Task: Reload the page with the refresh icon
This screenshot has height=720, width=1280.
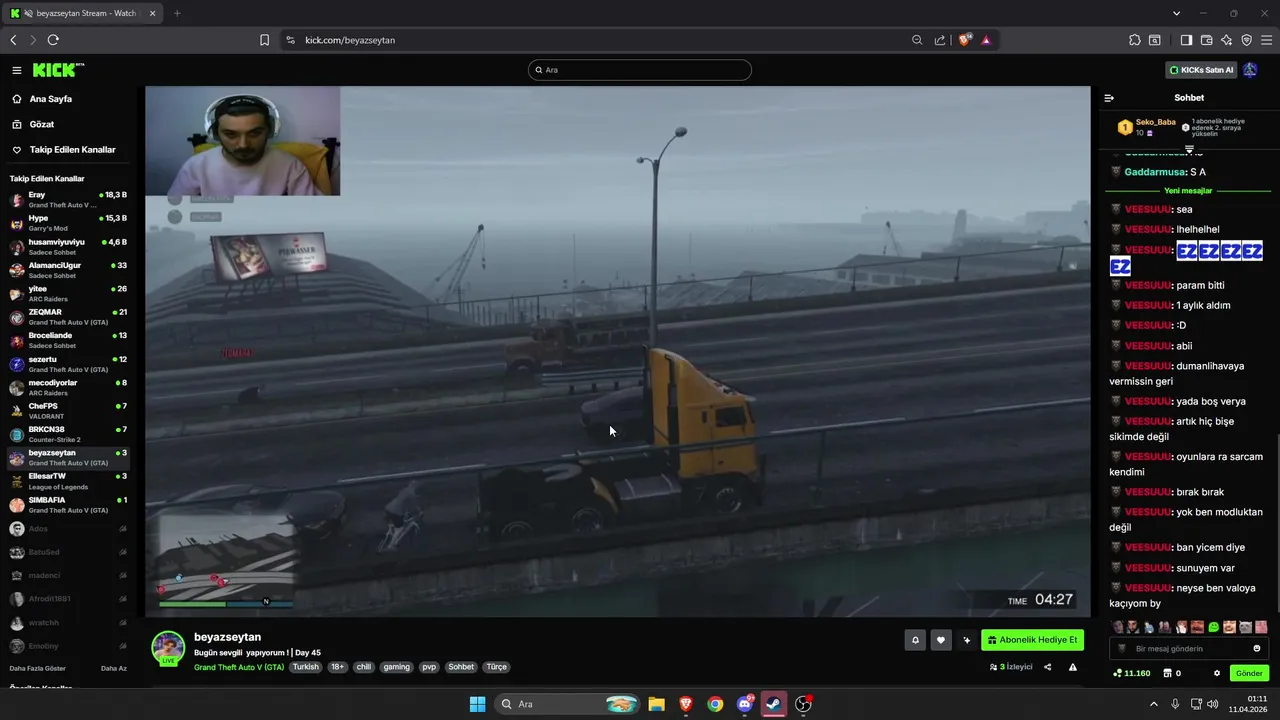Action: 53,40
